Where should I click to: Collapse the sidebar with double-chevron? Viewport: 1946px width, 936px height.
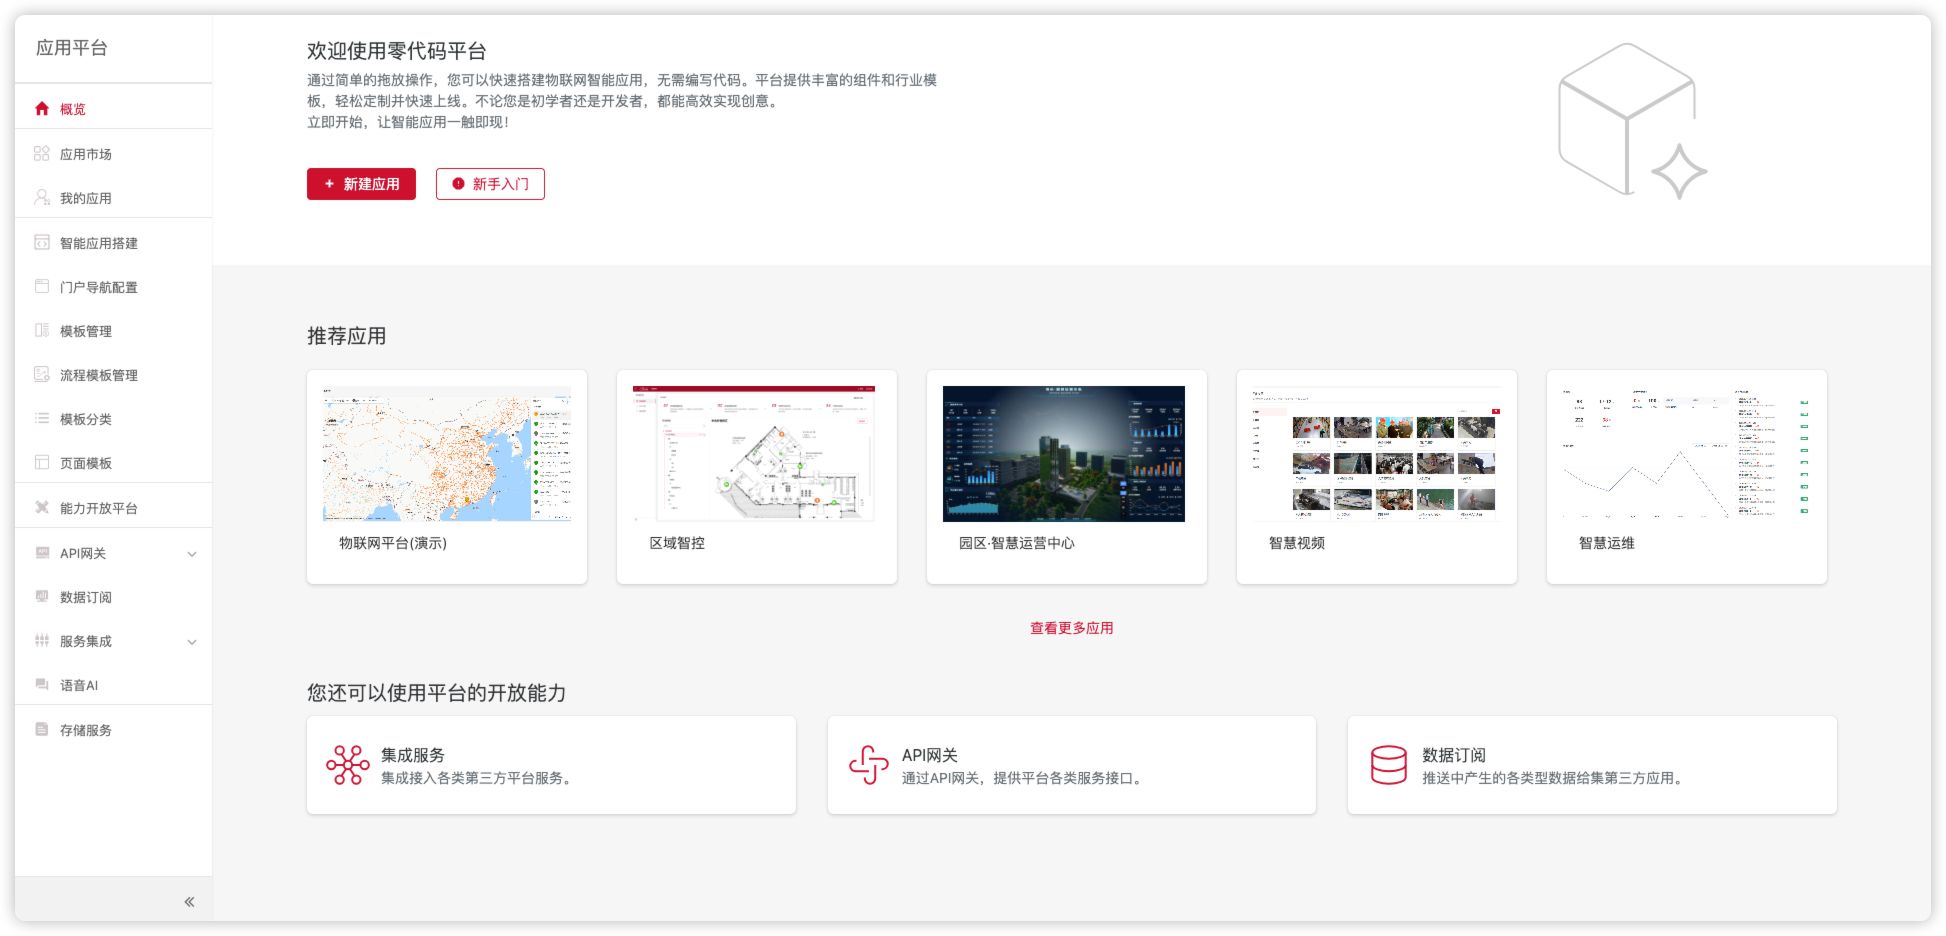[x=189, y=902]
